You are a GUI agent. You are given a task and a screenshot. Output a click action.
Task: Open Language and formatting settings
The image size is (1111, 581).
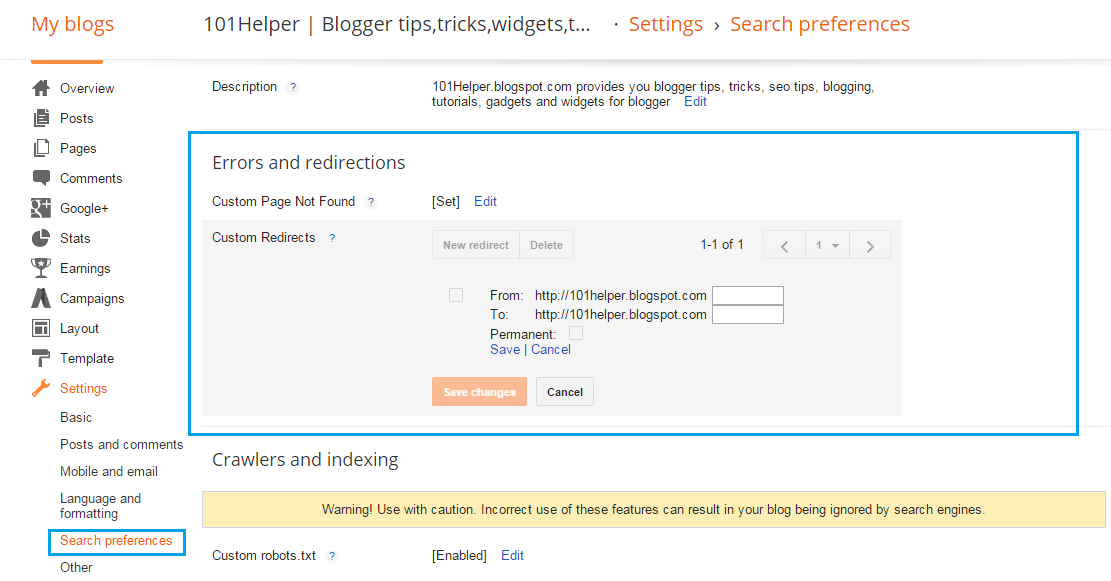point(100,506)
